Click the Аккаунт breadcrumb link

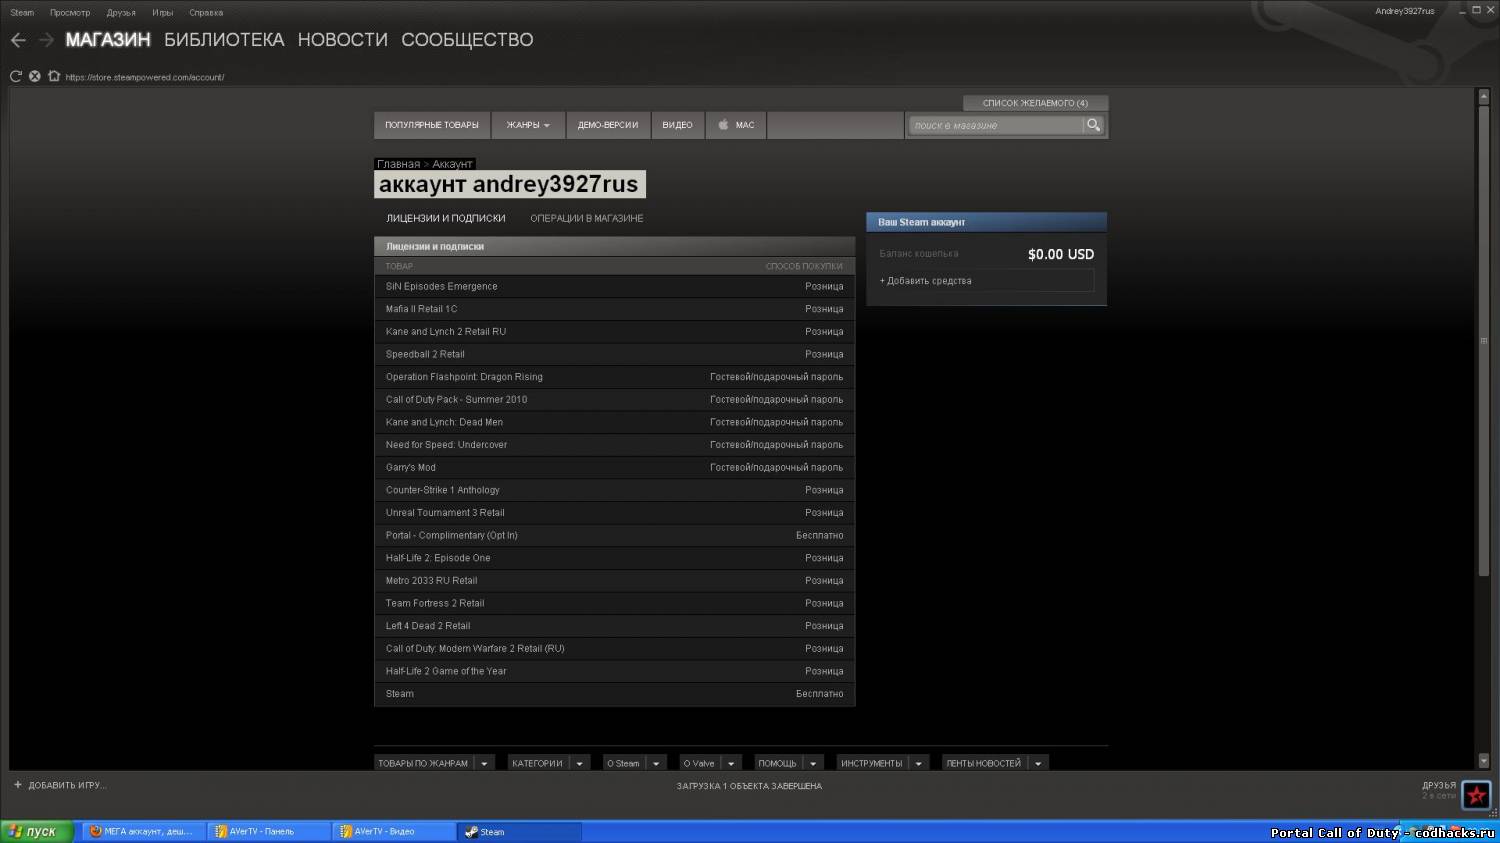[x=452, y=164]
